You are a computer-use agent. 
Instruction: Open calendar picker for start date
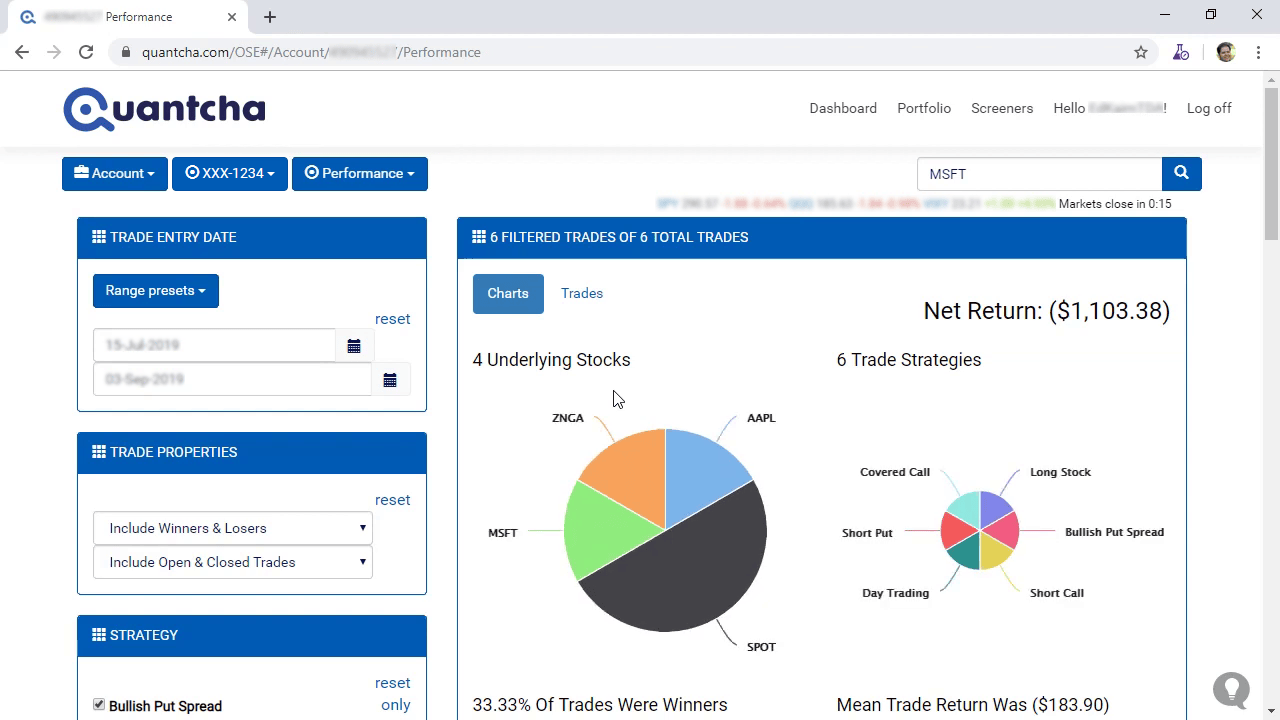[x=354, y=346]
